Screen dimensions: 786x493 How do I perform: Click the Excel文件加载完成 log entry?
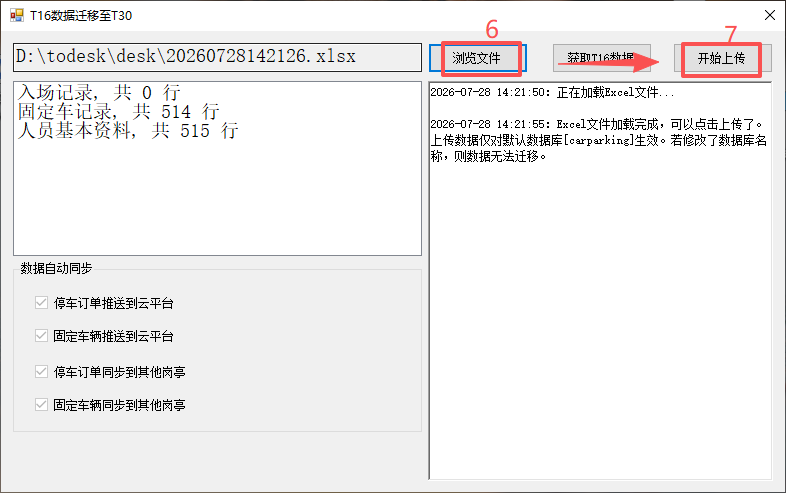(597, 124)
